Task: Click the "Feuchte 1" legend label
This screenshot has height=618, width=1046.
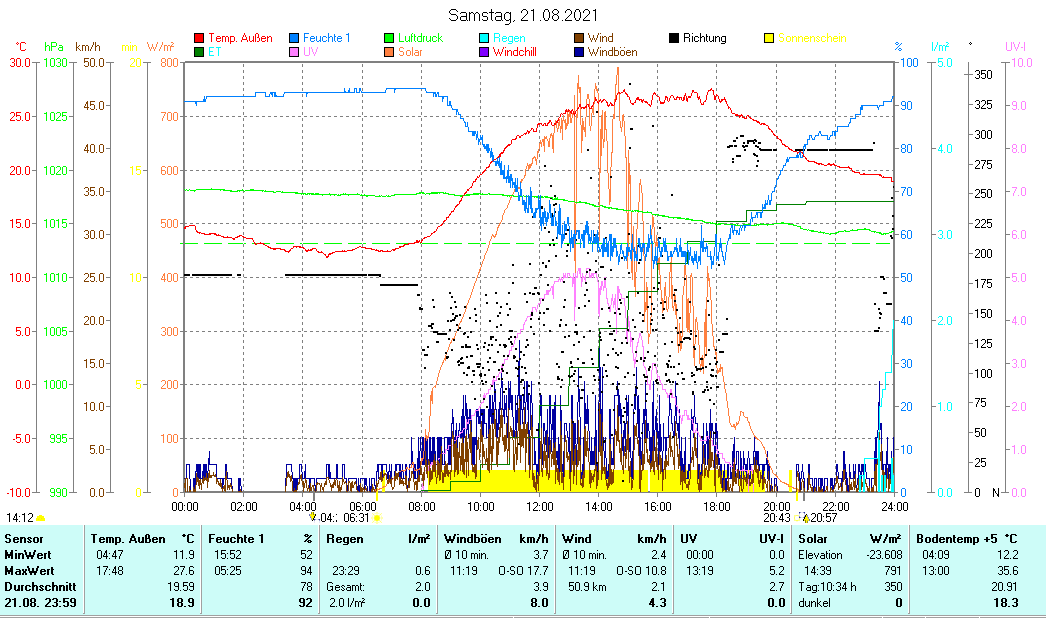Action: coord(326,38)
